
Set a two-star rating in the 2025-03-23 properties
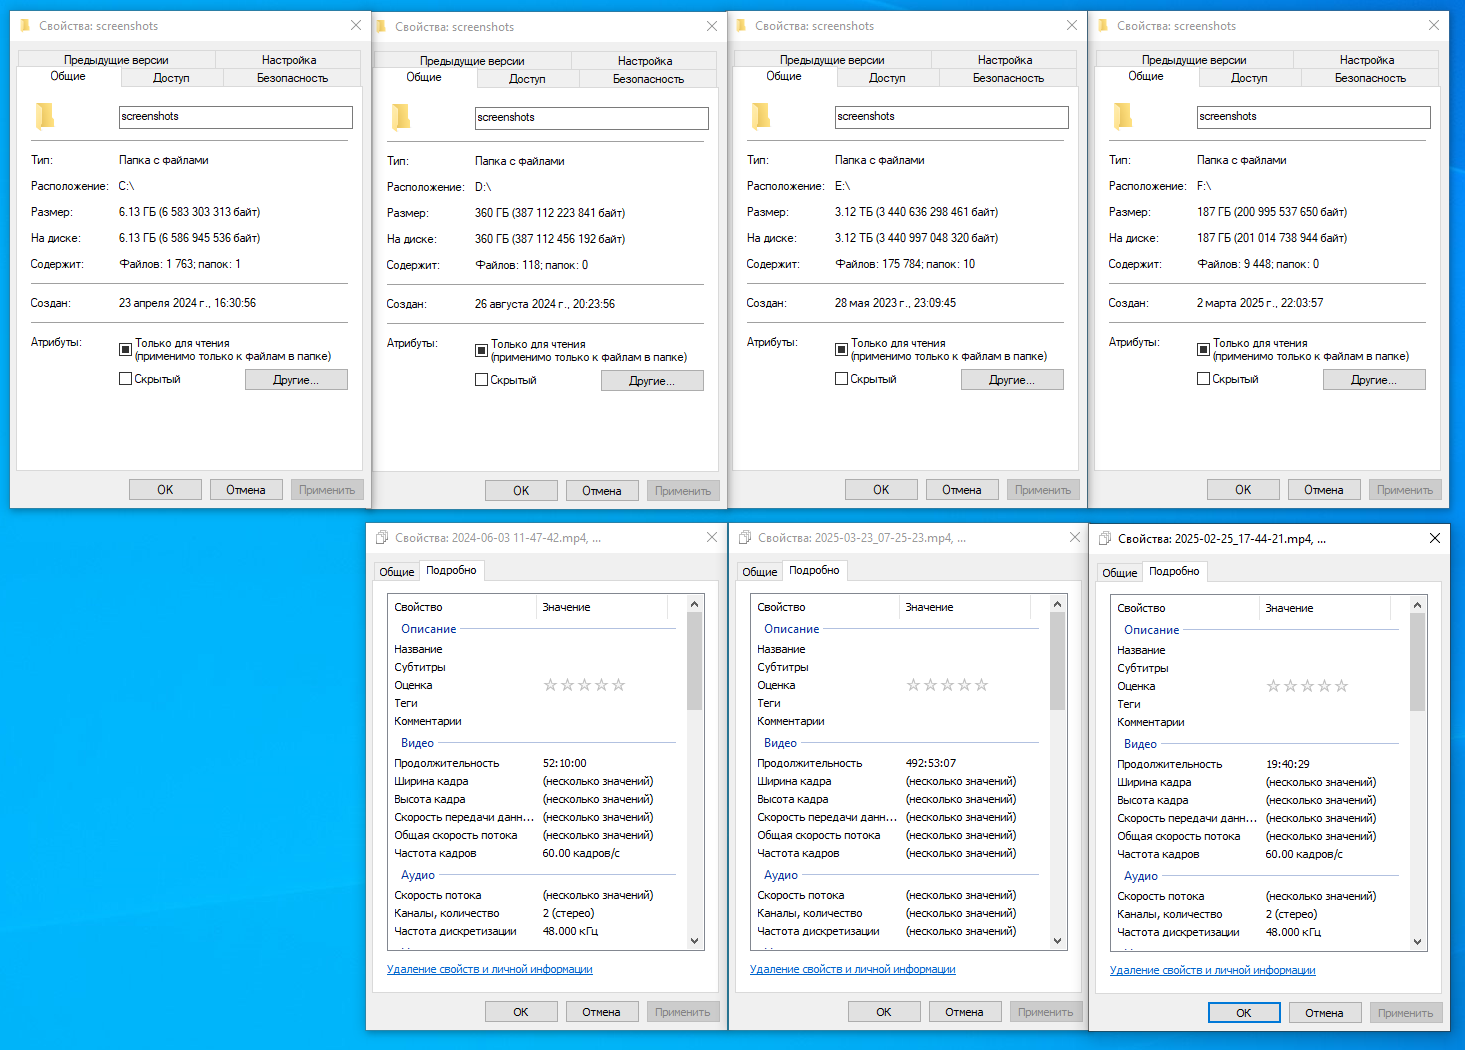930,685
